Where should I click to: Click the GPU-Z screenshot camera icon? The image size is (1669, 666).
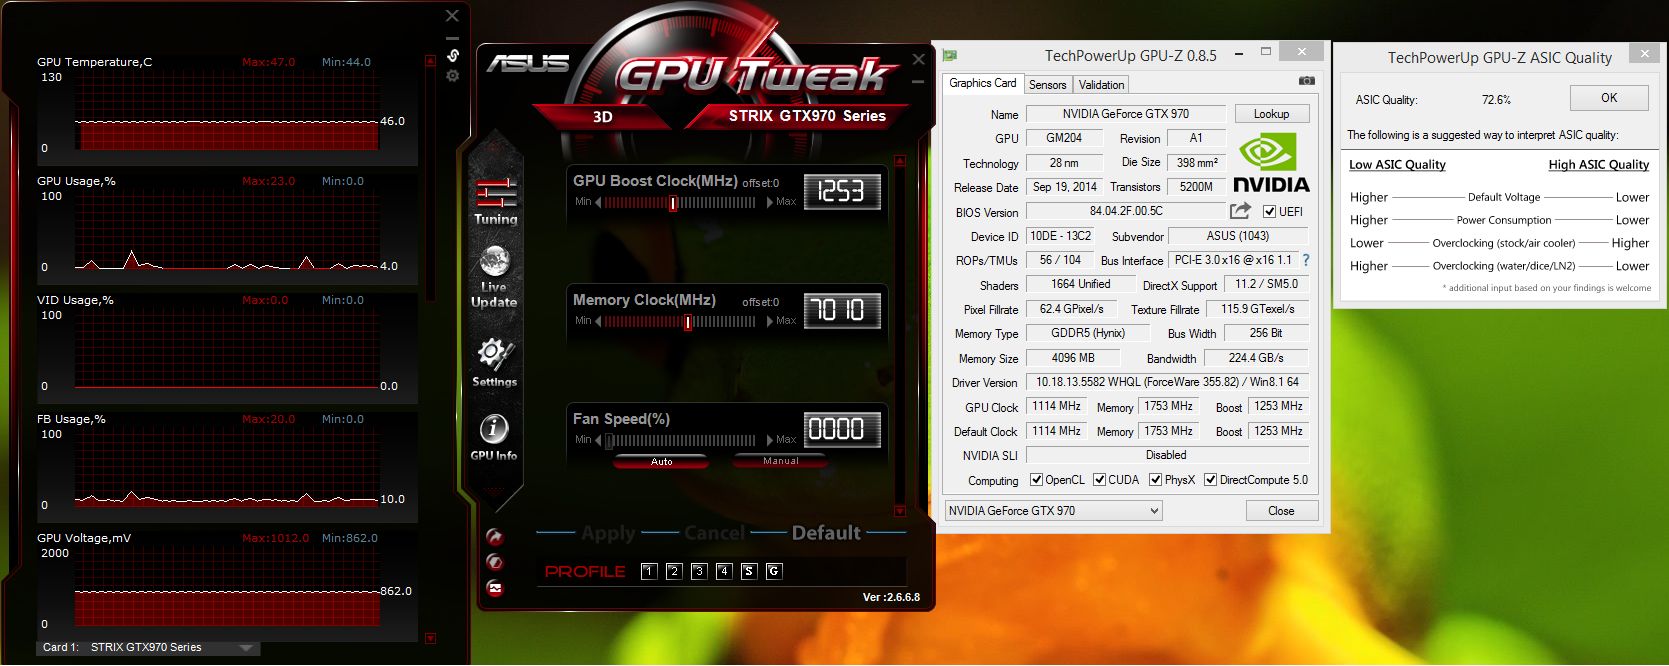(1306, 81)
